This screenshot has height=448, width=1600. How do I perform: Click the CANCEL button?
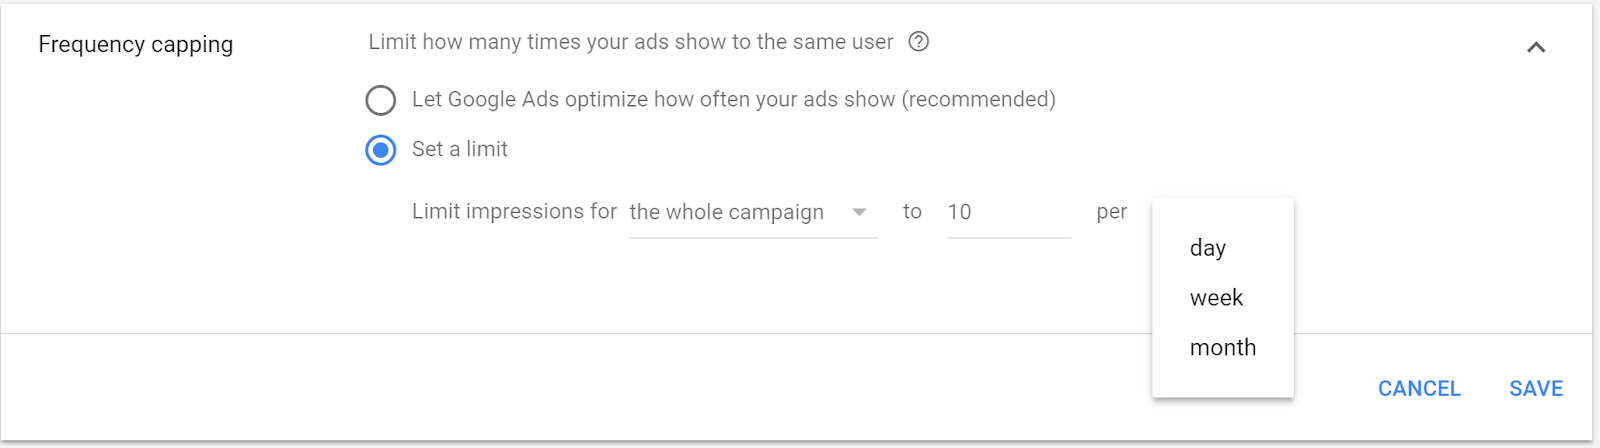[x=1419, y=389]
